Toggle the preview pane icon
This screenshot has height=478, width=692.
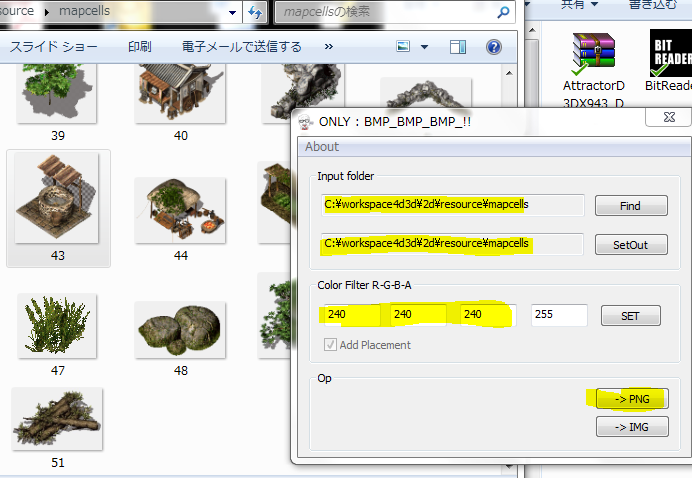458,47
